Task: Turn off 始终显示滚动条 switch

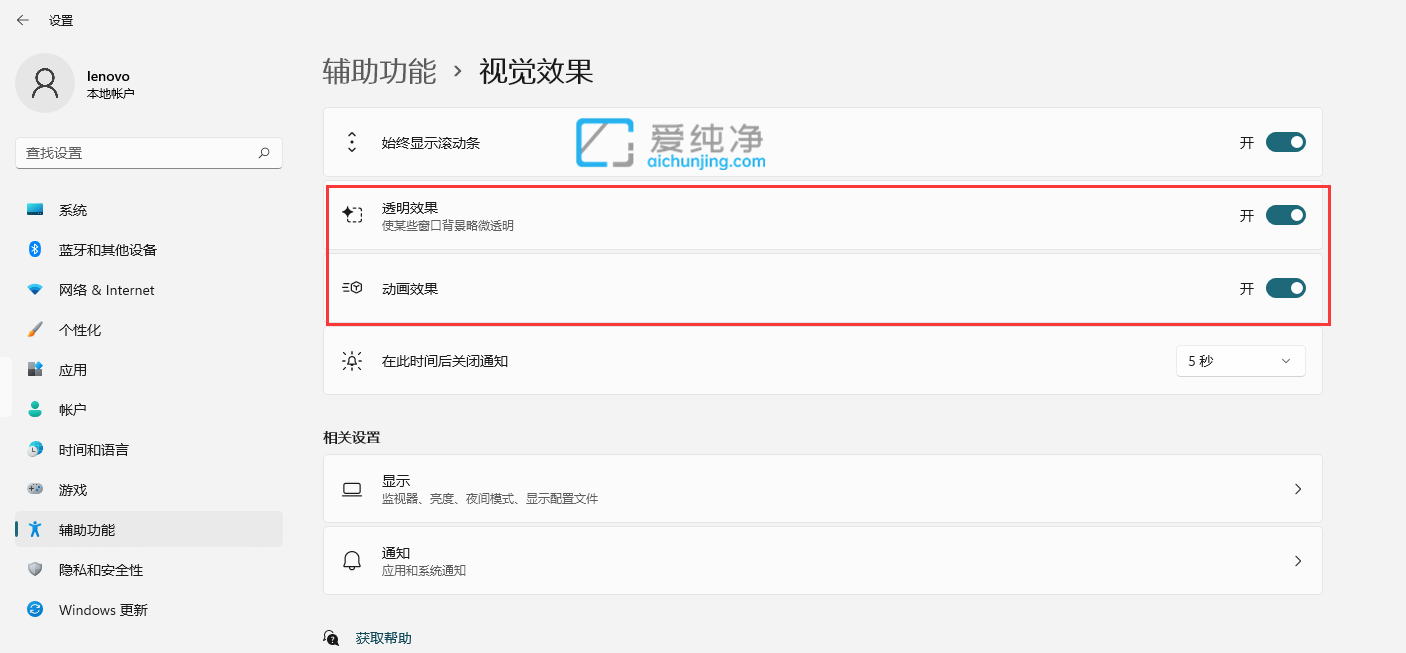Action: pos(1286,142)
